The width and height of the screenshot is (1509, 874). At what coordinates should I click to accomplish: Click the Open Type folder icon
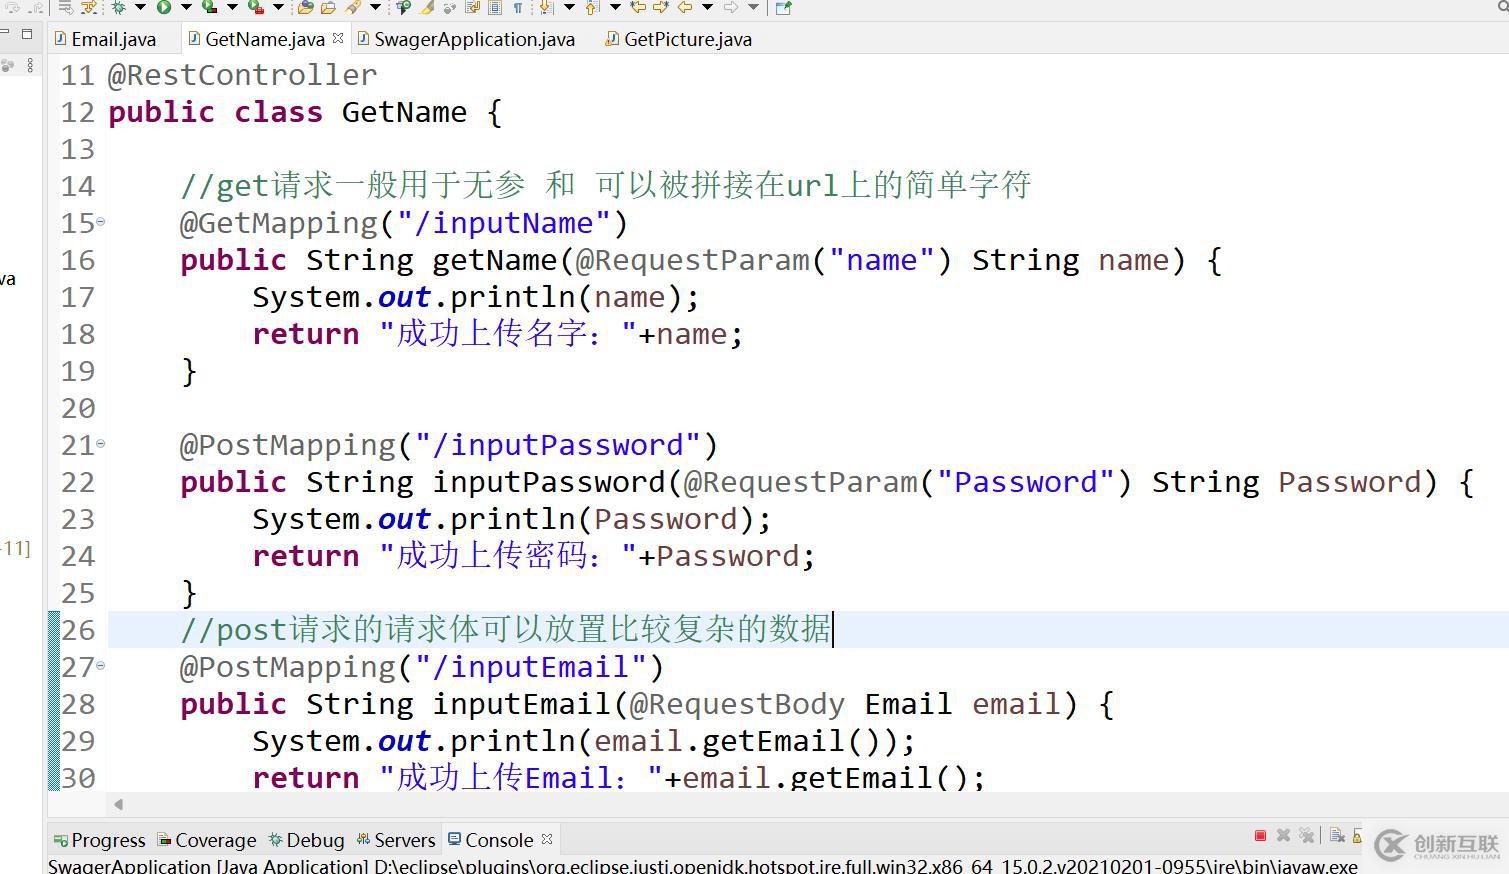(x=306, y=7)
